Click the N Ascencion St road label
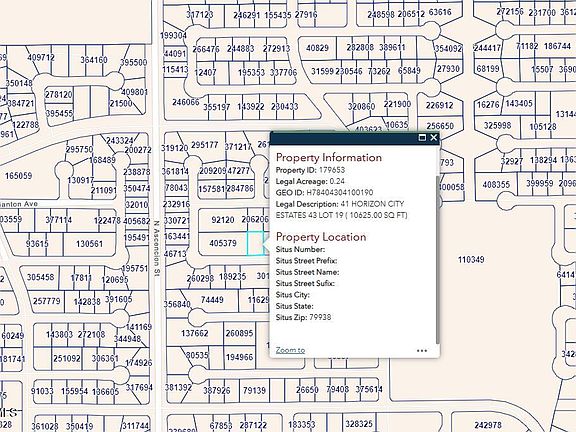 click(156, 248)
